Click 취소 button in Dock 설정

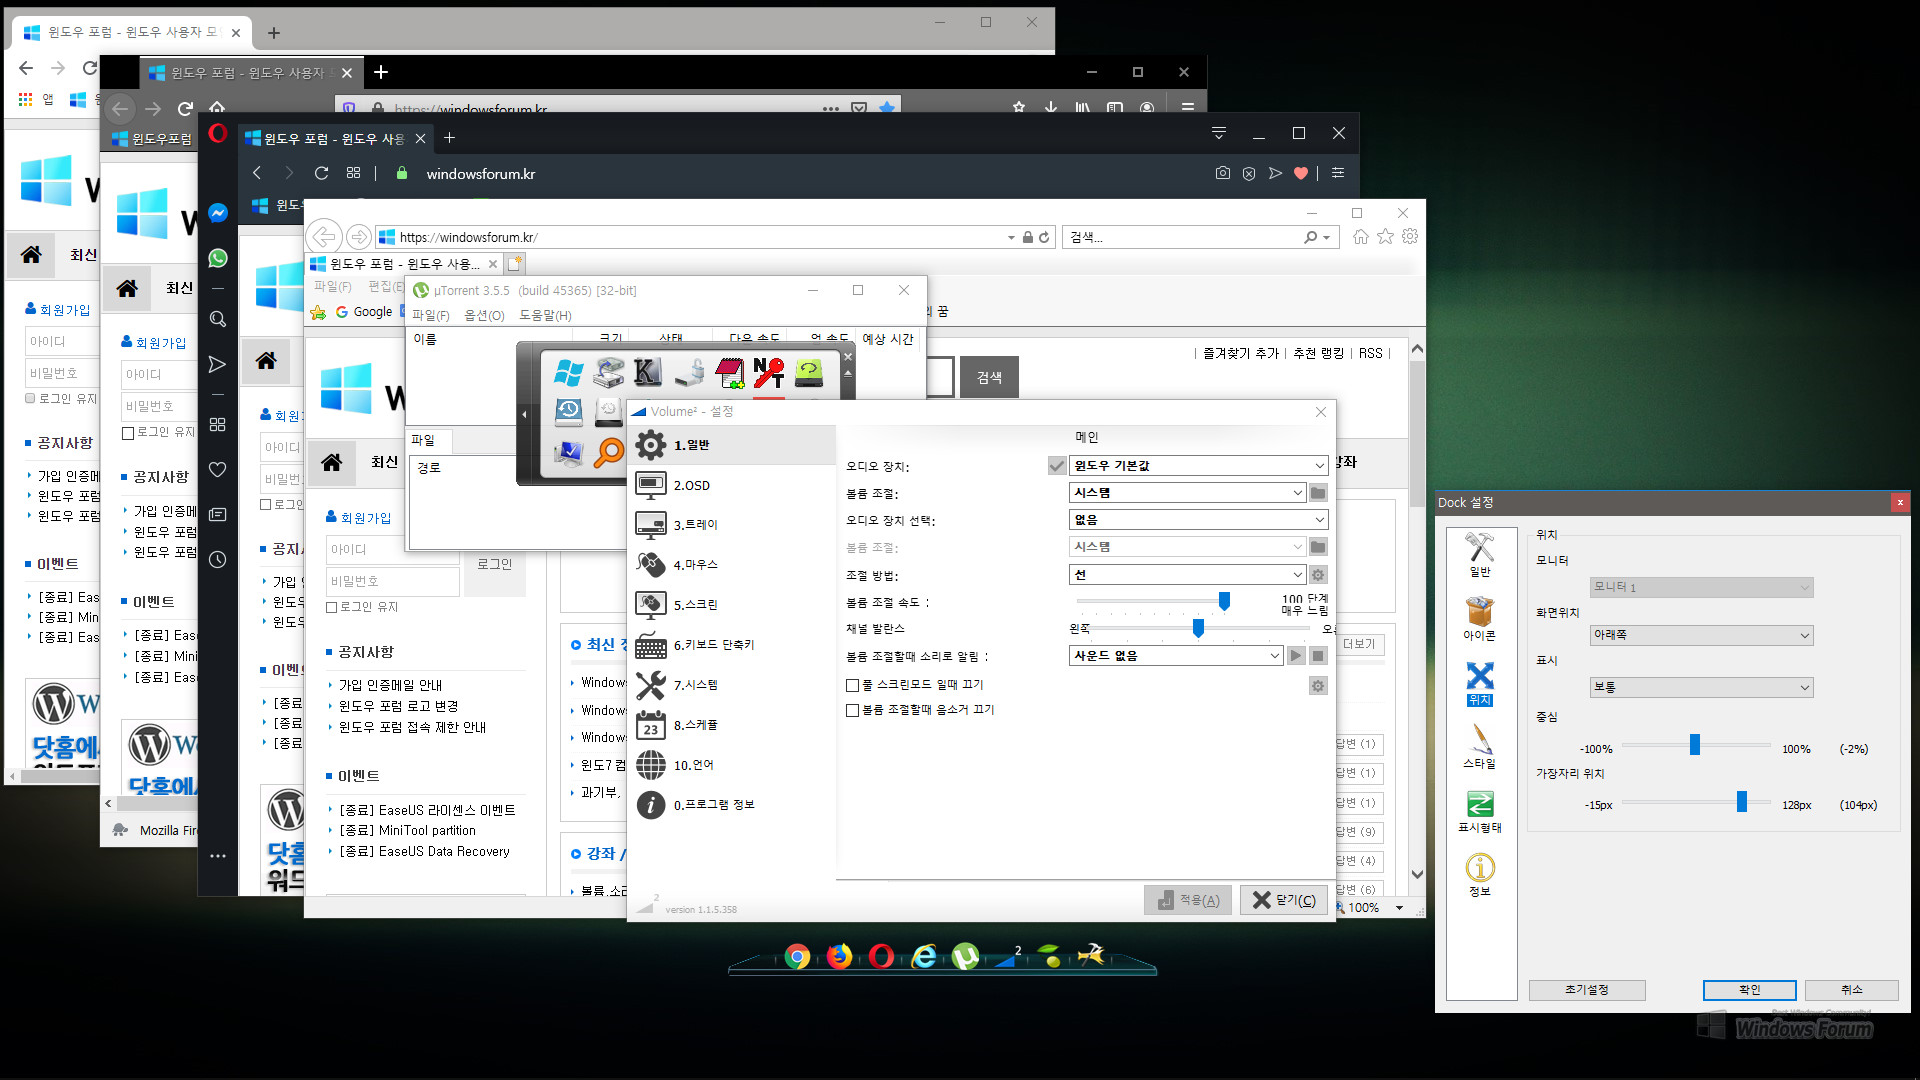[x=1852, y=990]
